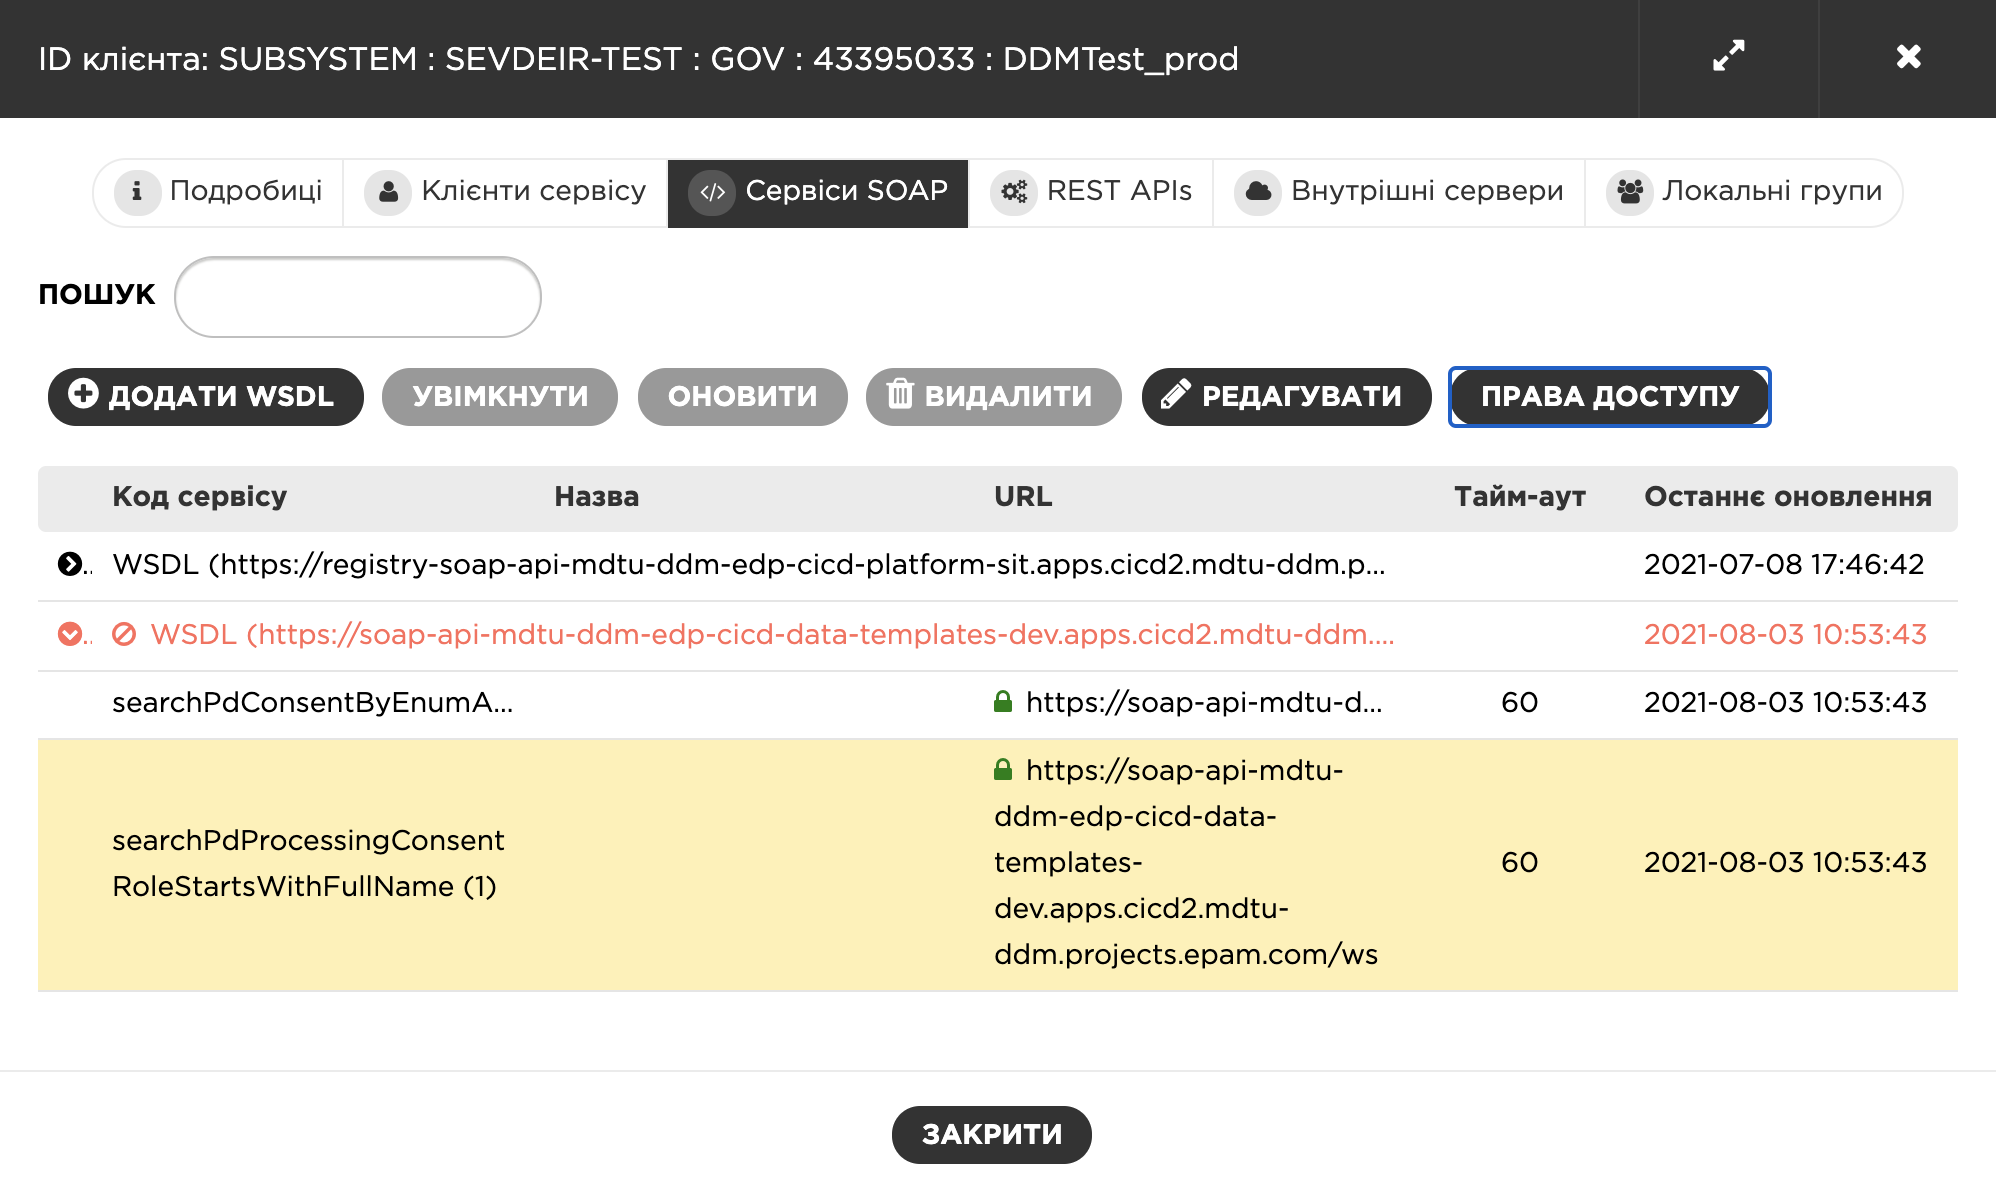The height and width of the screenshot is (1196, 1996).
Task: Click the gears icon on REST APIs
Action: (1014, 191)
